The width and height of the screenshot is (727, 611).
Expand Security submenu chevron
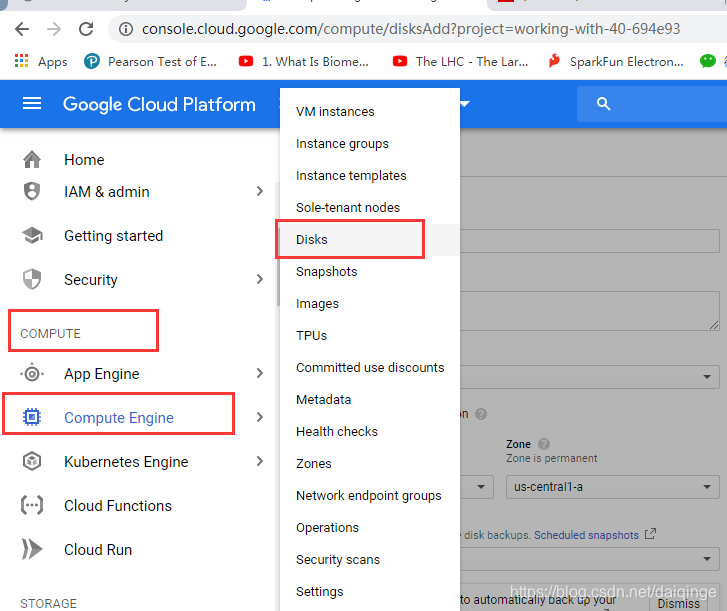pyautogui.click(x=260, y=279)
